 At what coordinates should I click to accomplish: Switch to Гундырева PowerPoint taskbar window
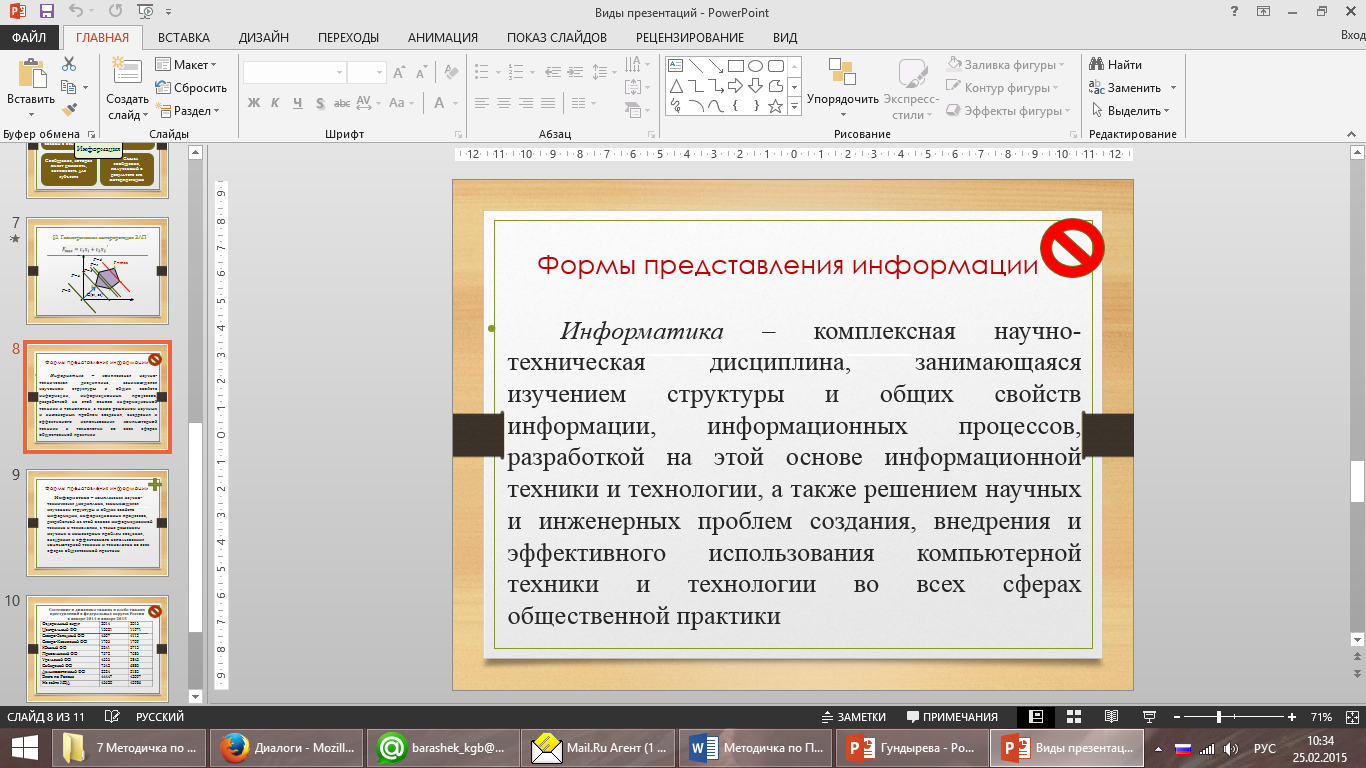tap(912, 748)
